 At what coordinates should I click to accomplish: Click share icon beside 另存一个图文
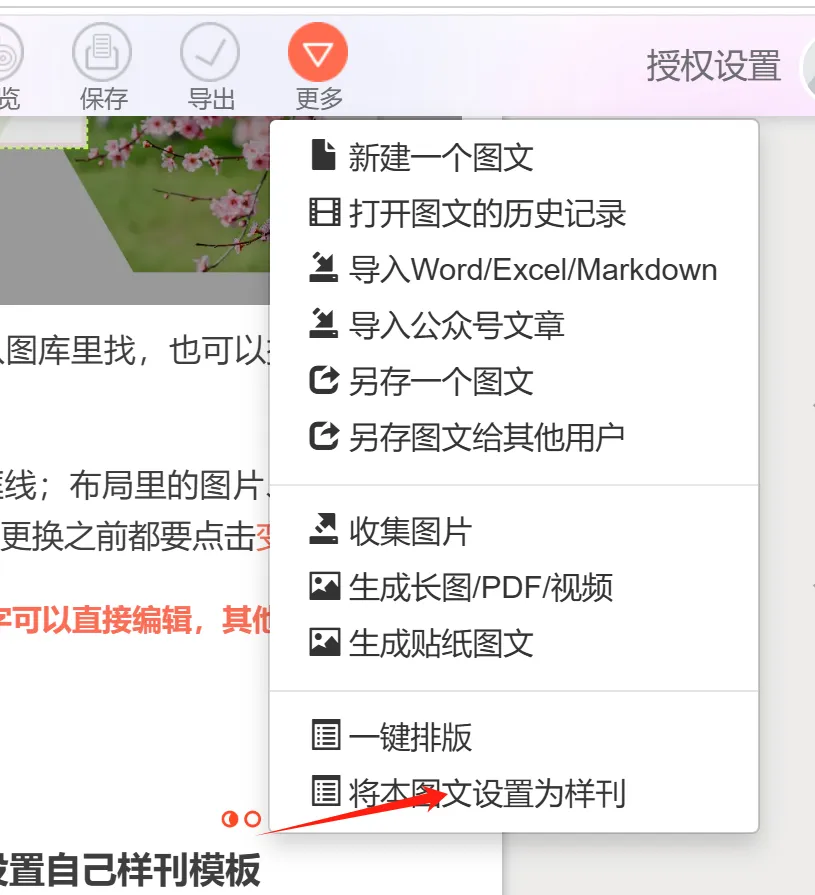(324, 380)
